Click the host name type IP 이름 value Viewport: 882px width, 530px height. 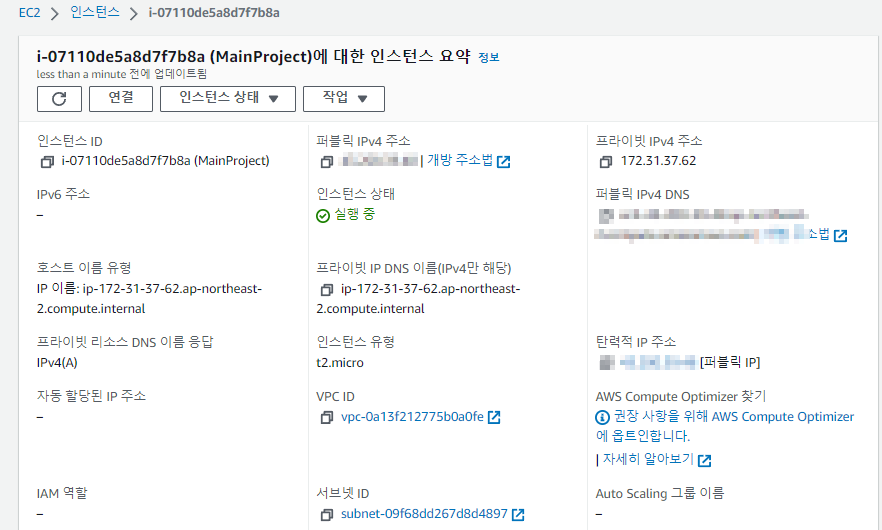(149, 299)
